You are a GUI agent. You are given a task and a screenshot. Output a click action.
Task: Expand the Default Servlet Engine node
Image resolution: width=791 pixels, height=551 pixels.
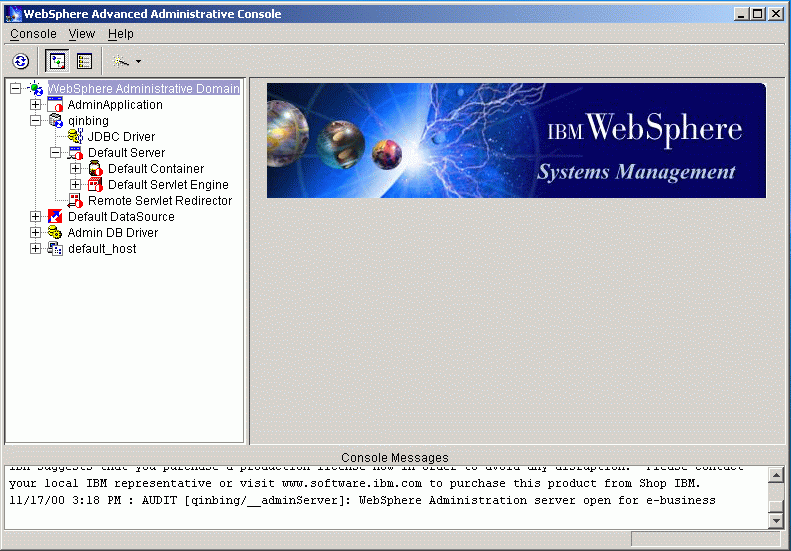click(76, 185)
